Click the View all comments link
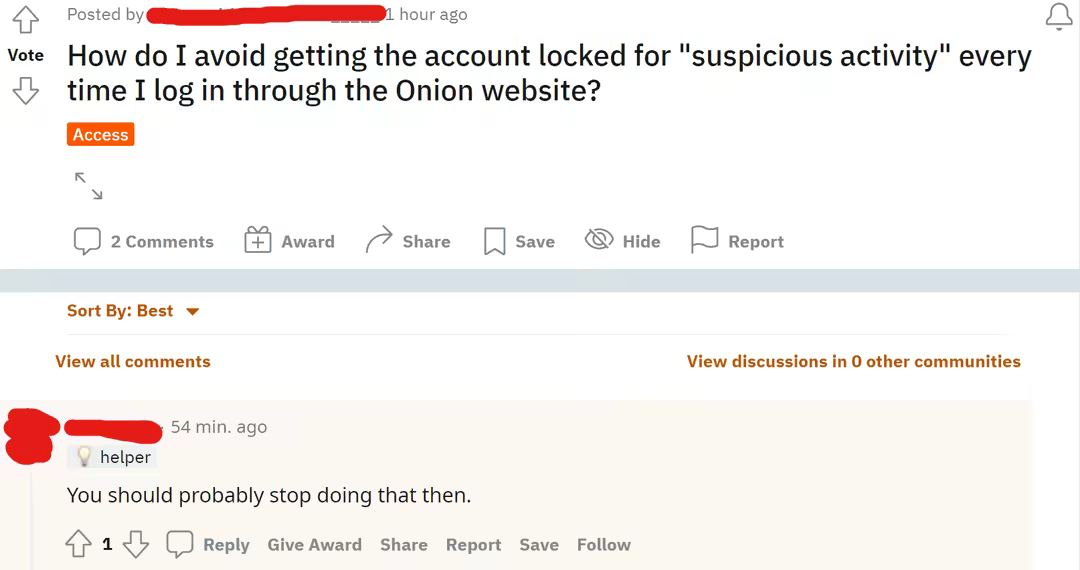This screenshot has height=570, width=1080. [133, 362]
